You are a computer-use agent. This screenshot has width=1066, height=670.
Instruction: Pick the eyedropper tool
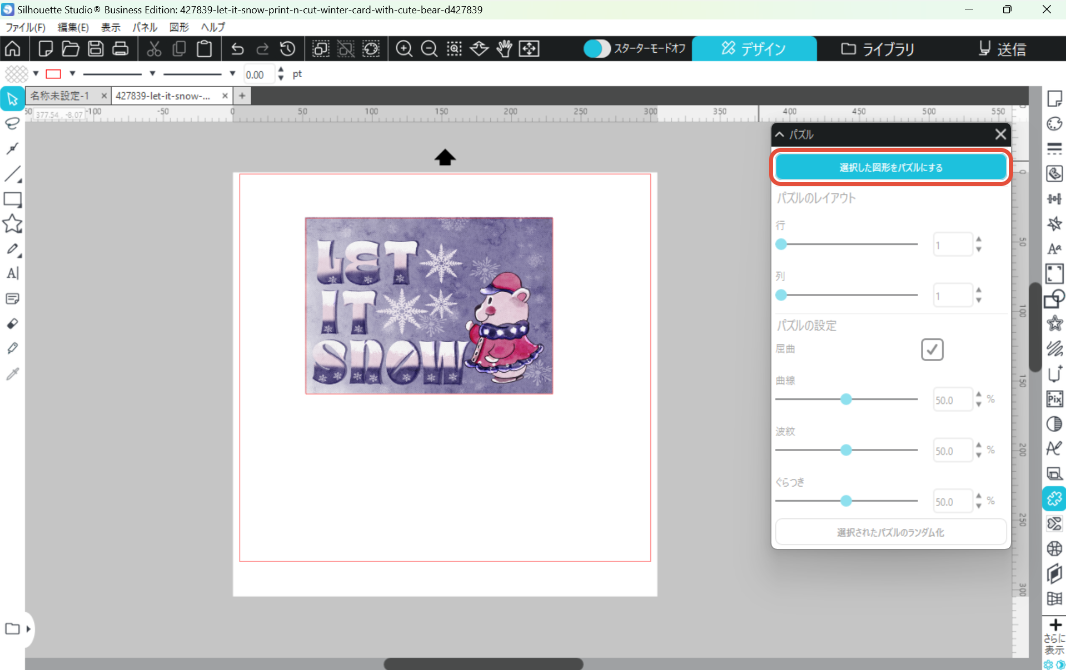click(x=12, y=374)
